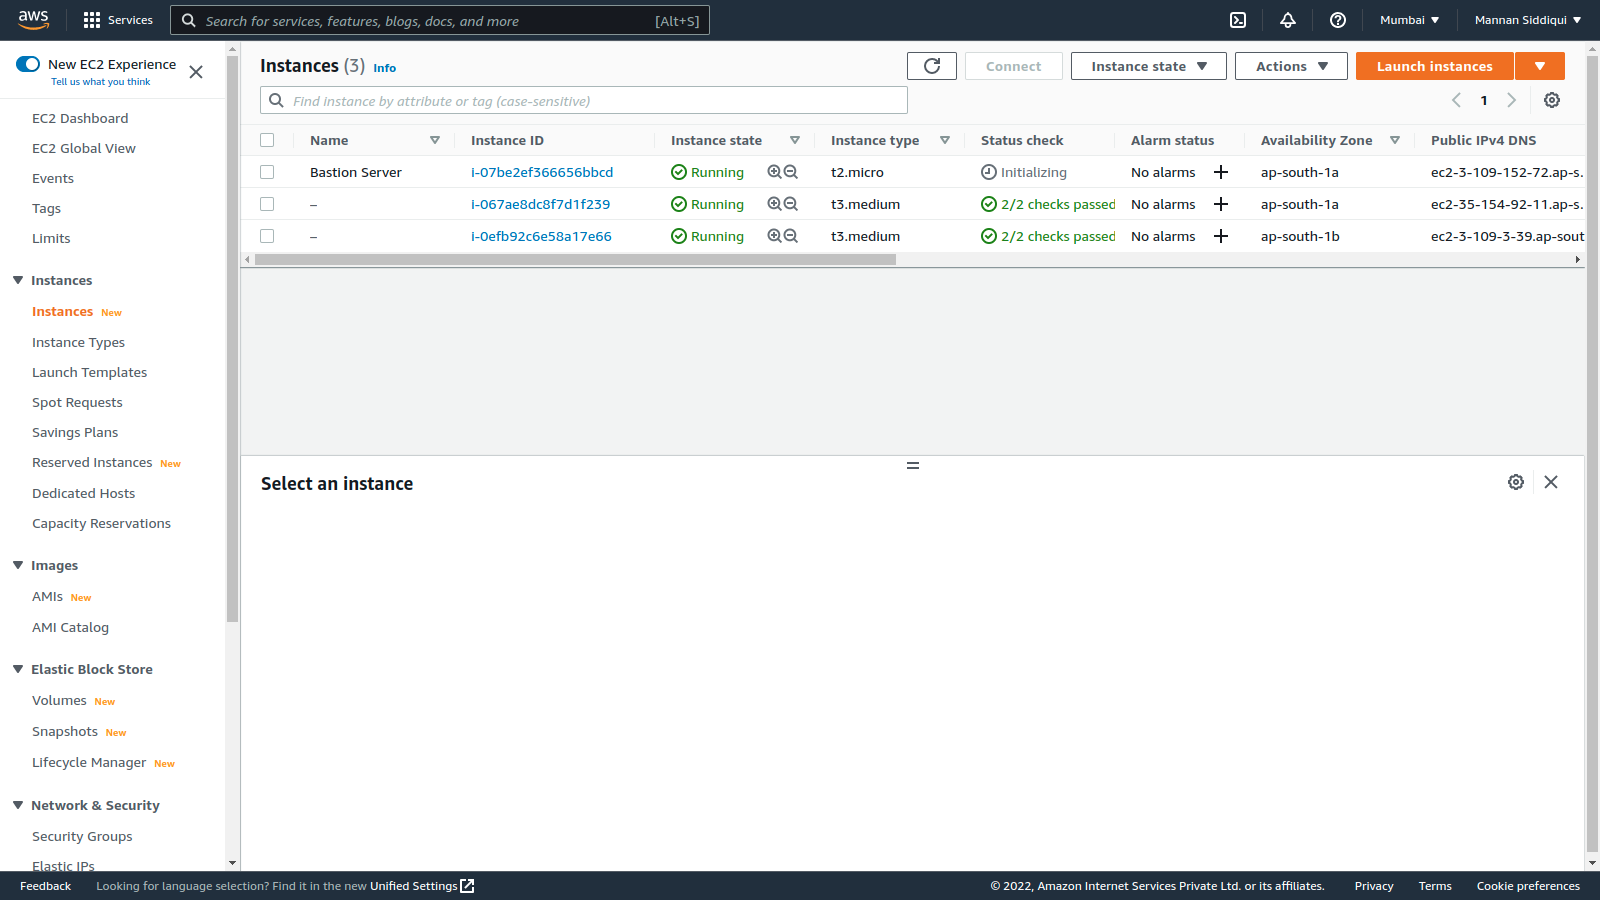This screenshot has width=1600, height=900.
Task: Click the instance search input field
Action: 583,100
